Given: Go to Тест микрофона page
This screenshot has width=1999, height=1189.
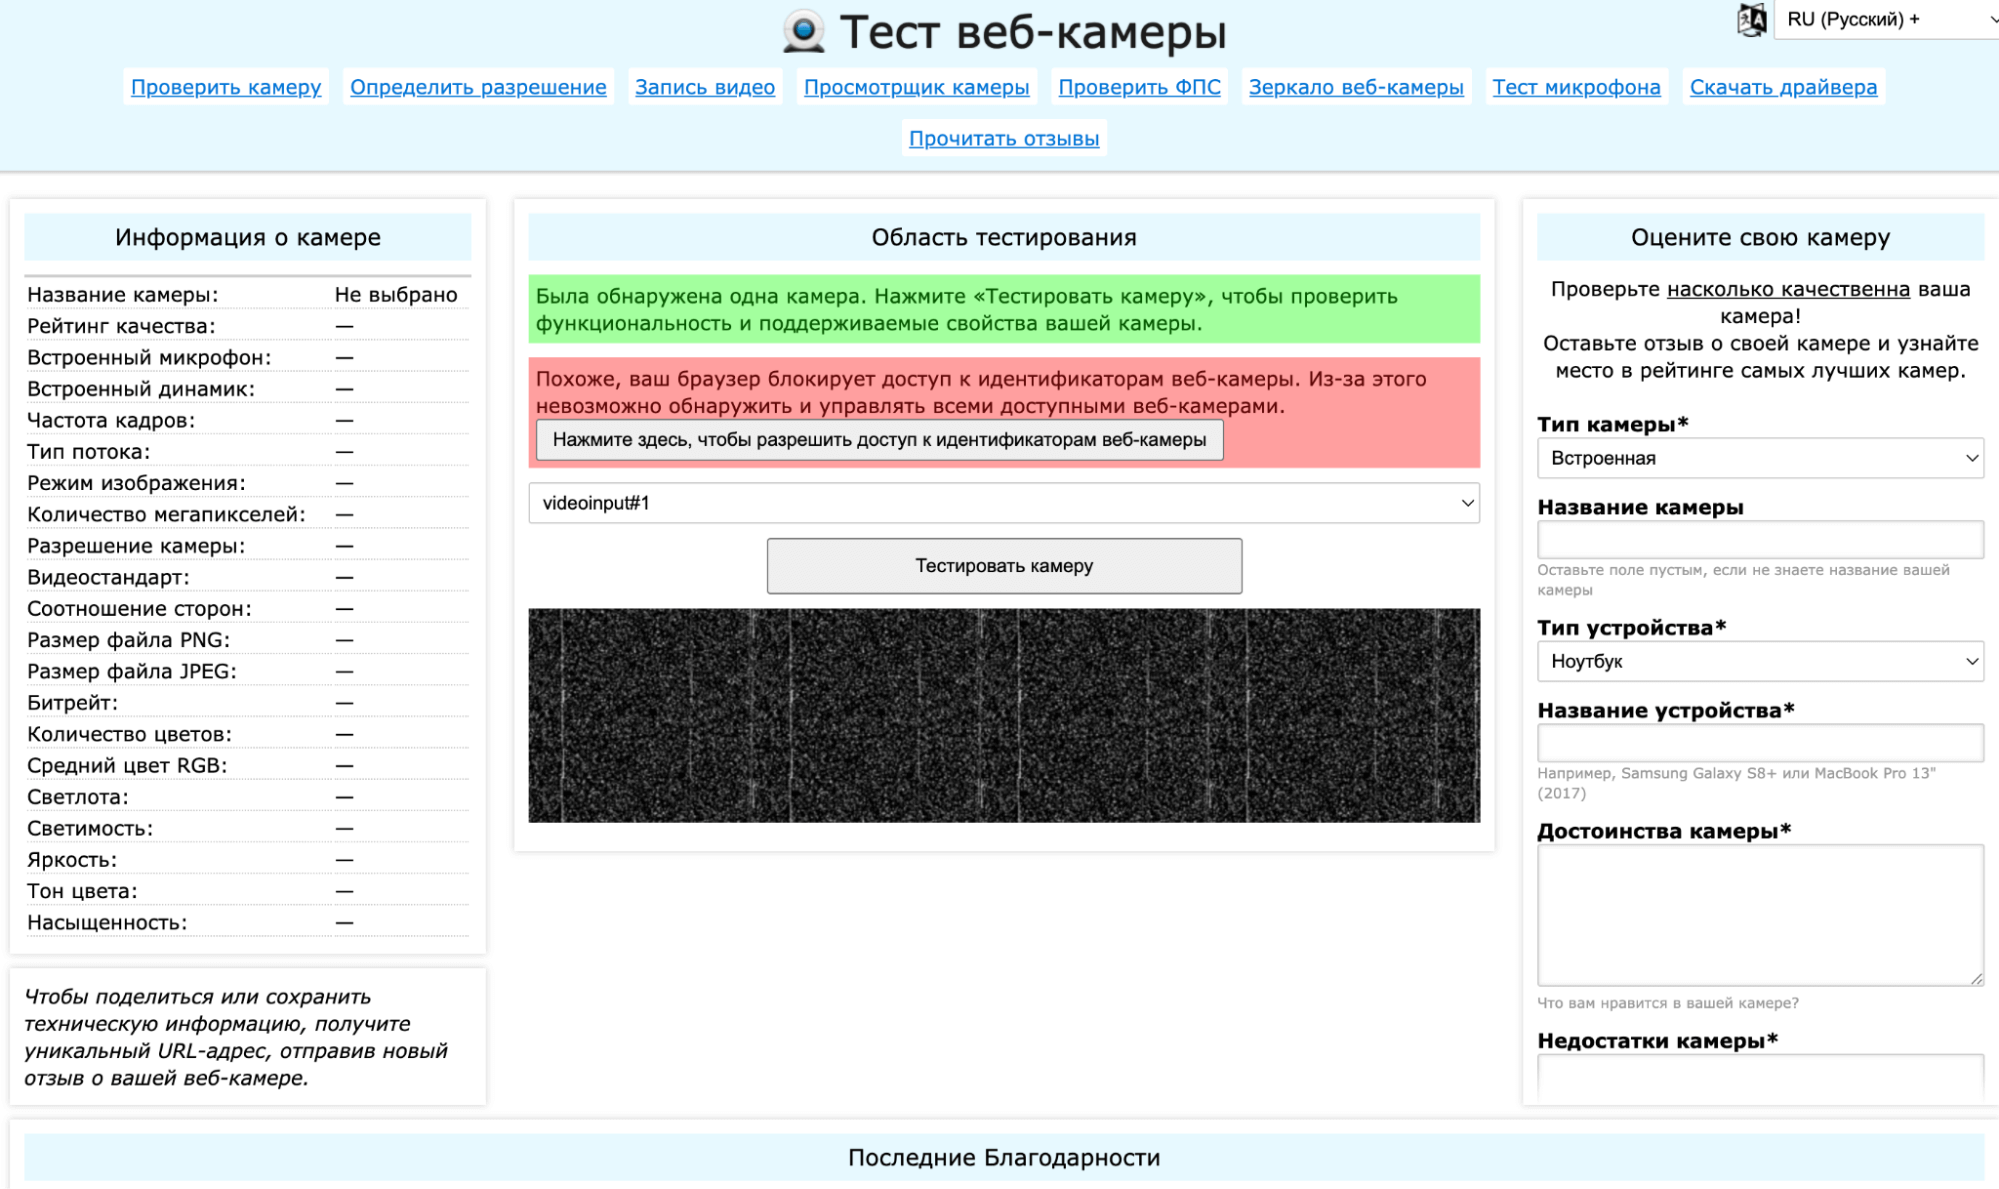Looking at the screenshot, I should coord(1576,87).
